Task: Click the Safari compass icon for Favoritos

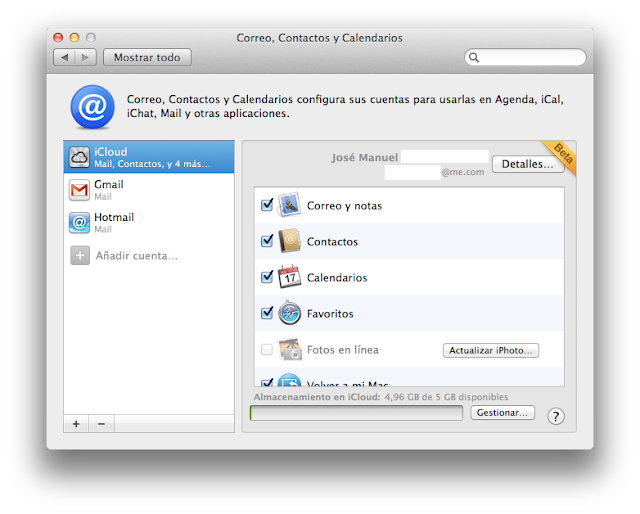Action: click(x=289, y=313)
